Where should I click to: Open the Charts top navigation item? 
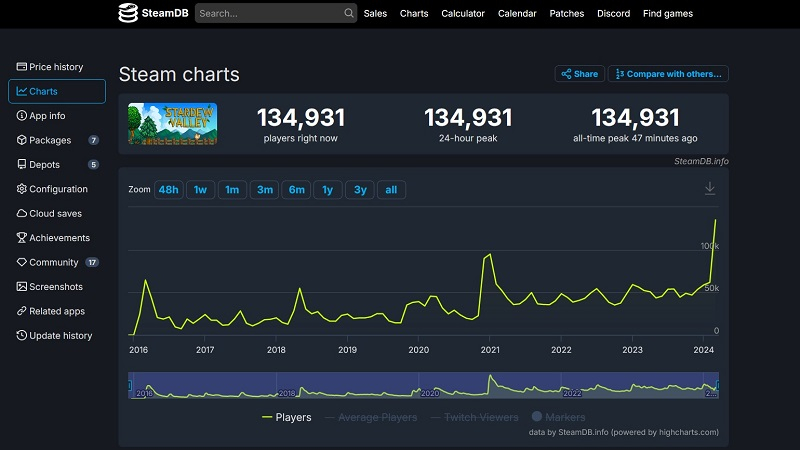pos(414,14)
